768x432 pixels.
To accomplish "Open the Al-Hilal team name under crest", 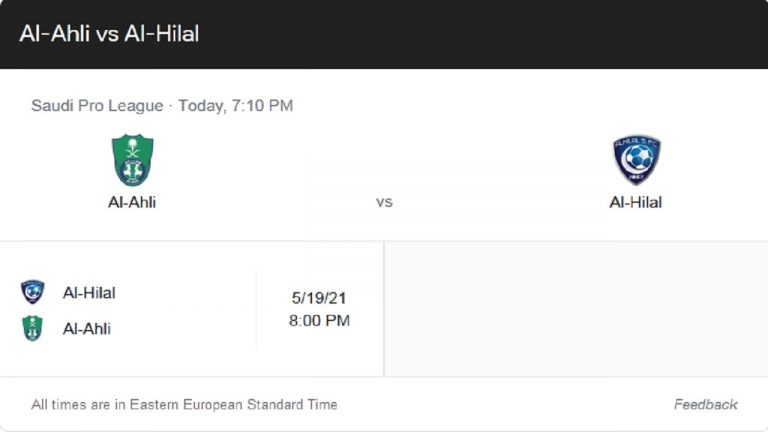I will 635,202.
